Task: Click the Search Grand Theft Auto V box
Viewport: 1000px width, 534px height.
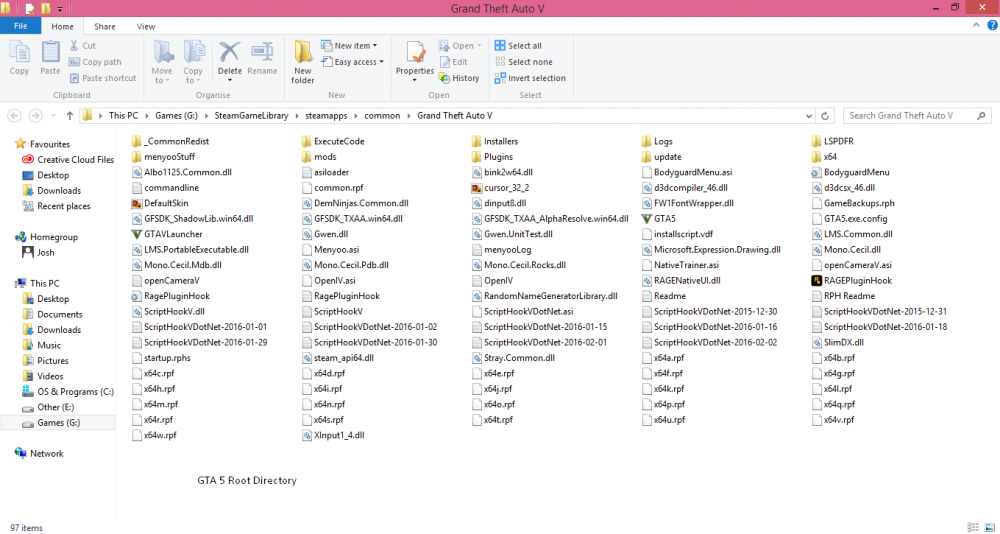Action: pos(917,115)
